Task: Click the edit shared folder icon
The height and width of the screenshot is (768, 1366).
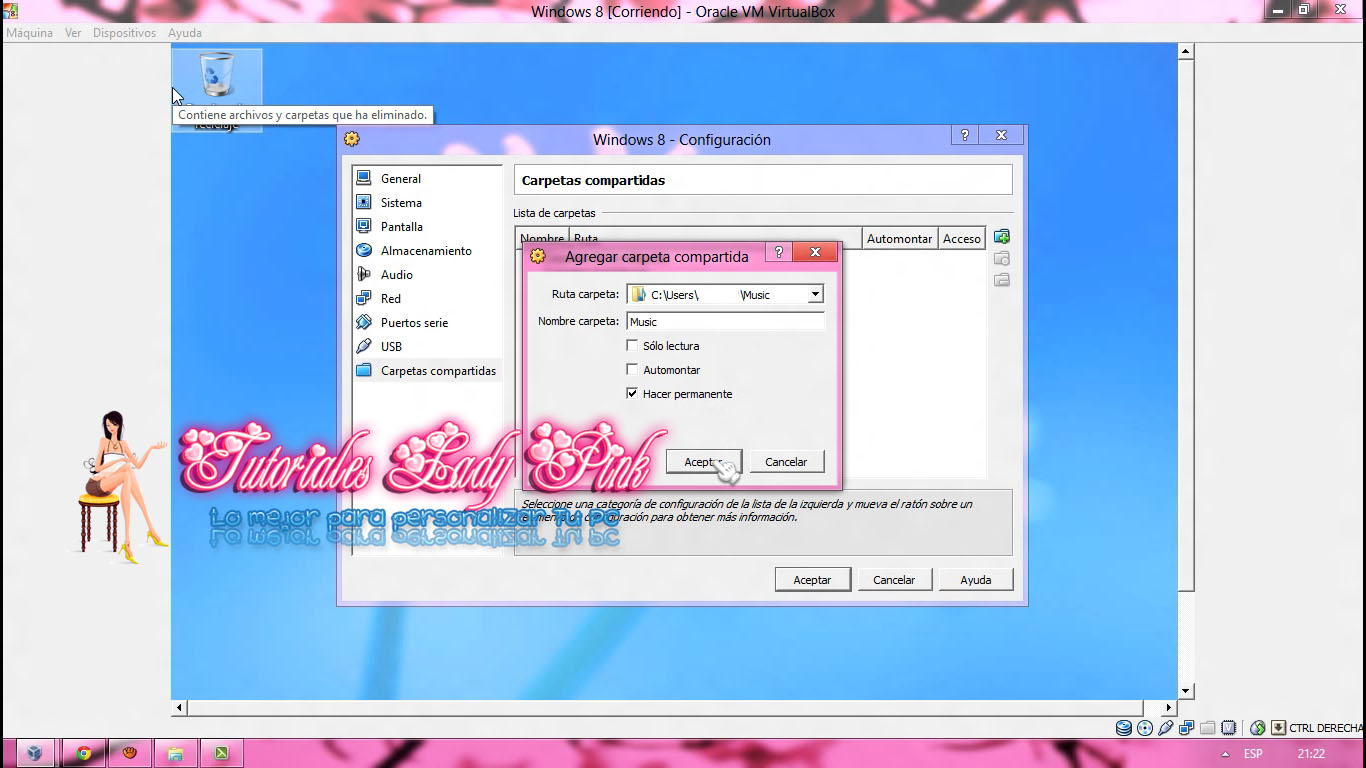Action: (x=1001, y=259)
